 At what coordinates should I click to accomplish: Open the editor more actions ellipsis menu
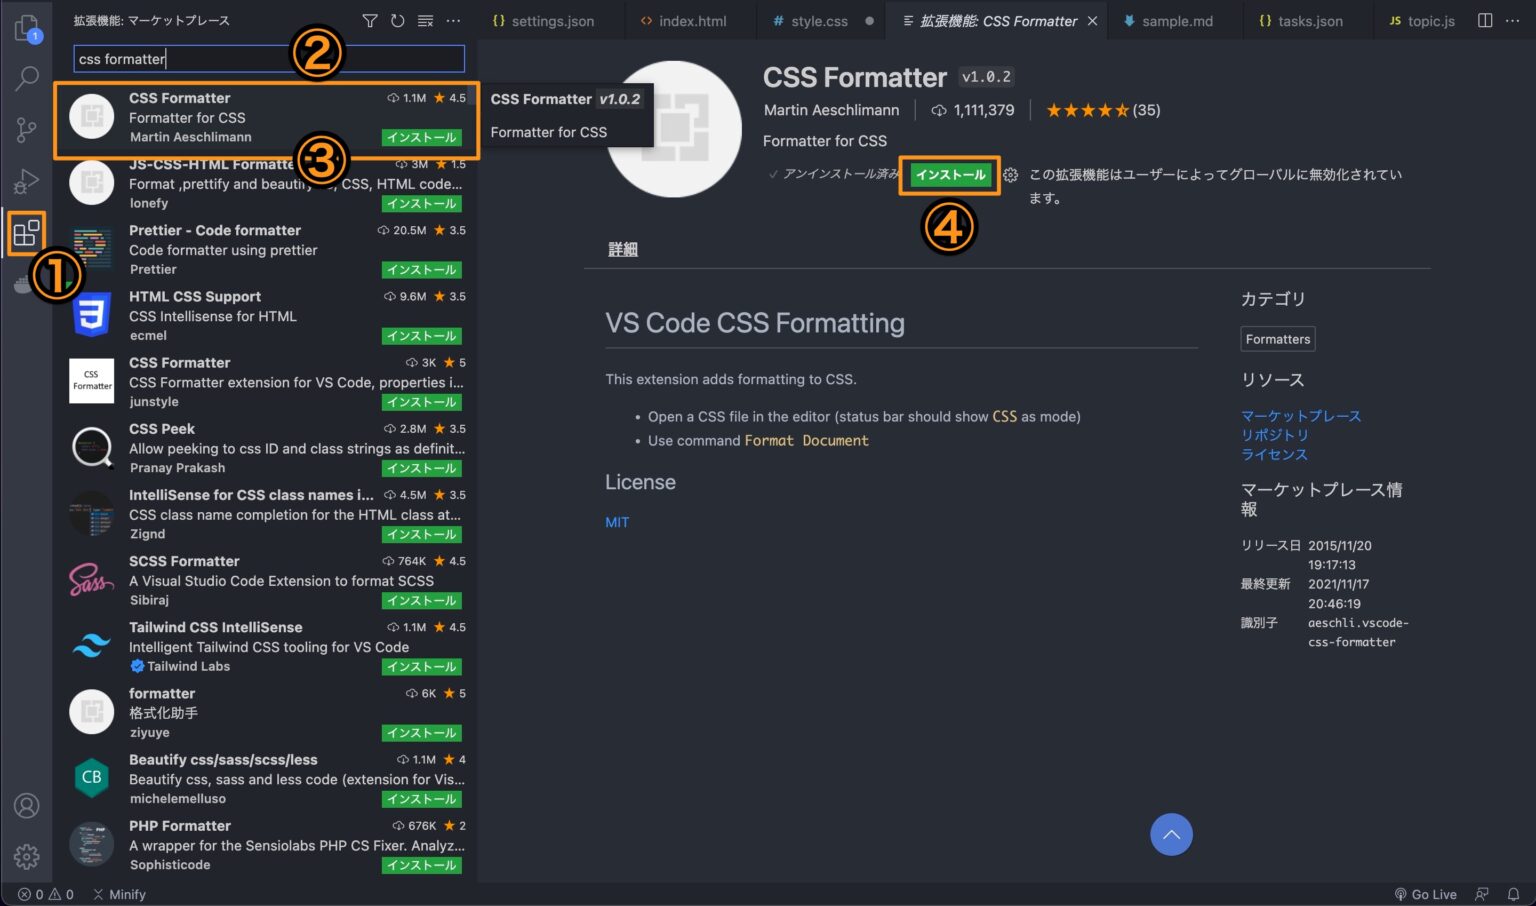(x=1514, y=20)
